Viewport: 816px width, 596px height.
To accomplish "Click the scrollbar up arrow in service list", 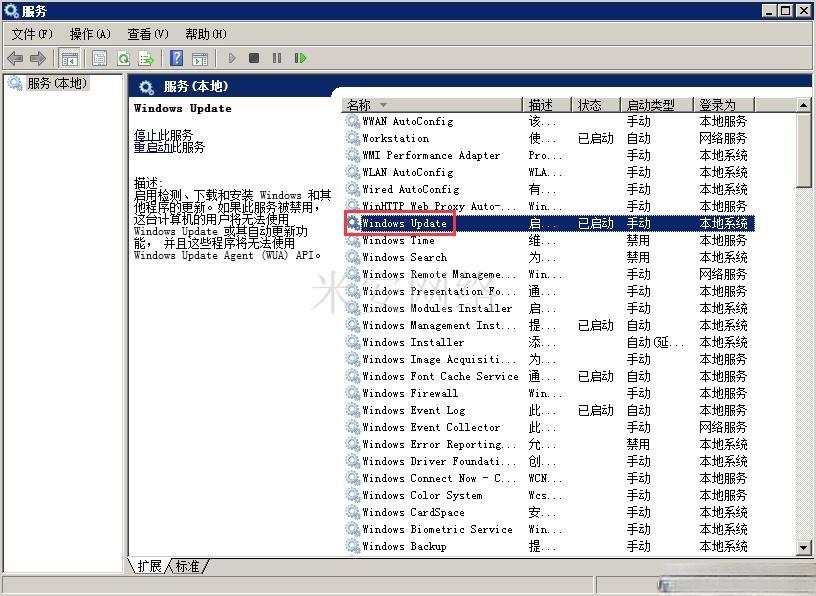I will pyautogui.click(x=804, y=105).
